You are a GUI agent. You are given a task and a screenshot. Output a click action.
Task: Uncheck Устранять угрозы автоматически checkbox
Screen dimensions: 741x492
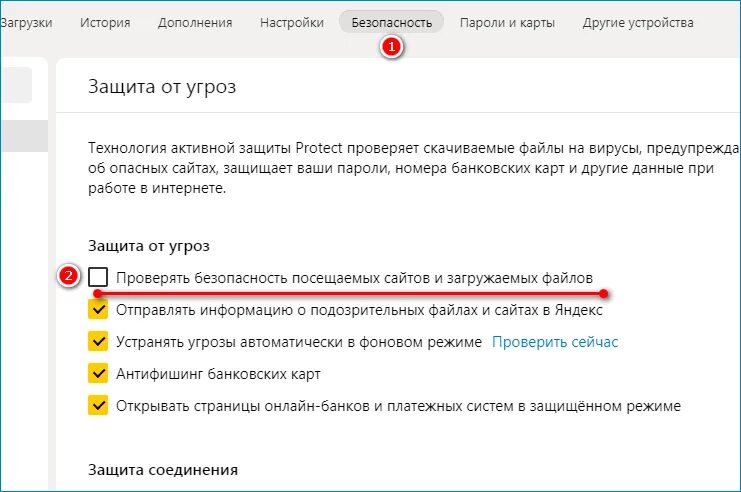tap(98, 342)
